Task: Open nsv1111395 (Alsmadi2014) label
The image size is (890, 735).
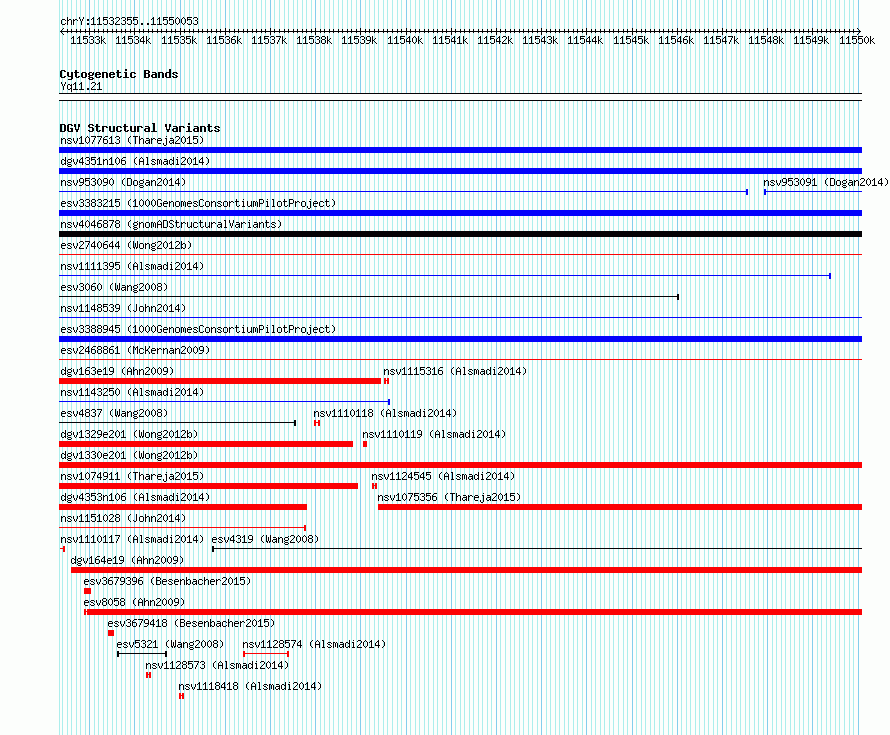Action: [x=132, y=266]
